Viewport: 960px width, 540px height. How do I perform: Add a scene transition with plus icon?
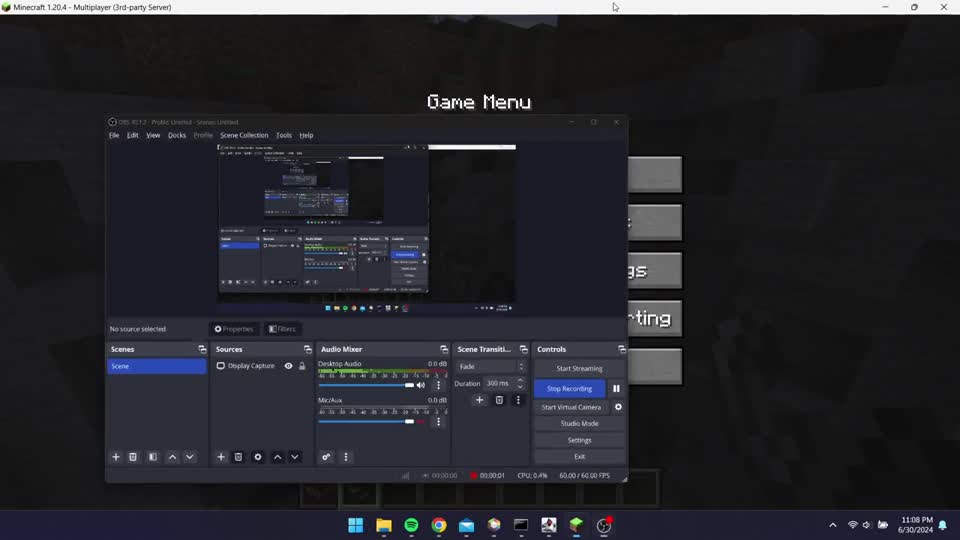pos(479,400)
